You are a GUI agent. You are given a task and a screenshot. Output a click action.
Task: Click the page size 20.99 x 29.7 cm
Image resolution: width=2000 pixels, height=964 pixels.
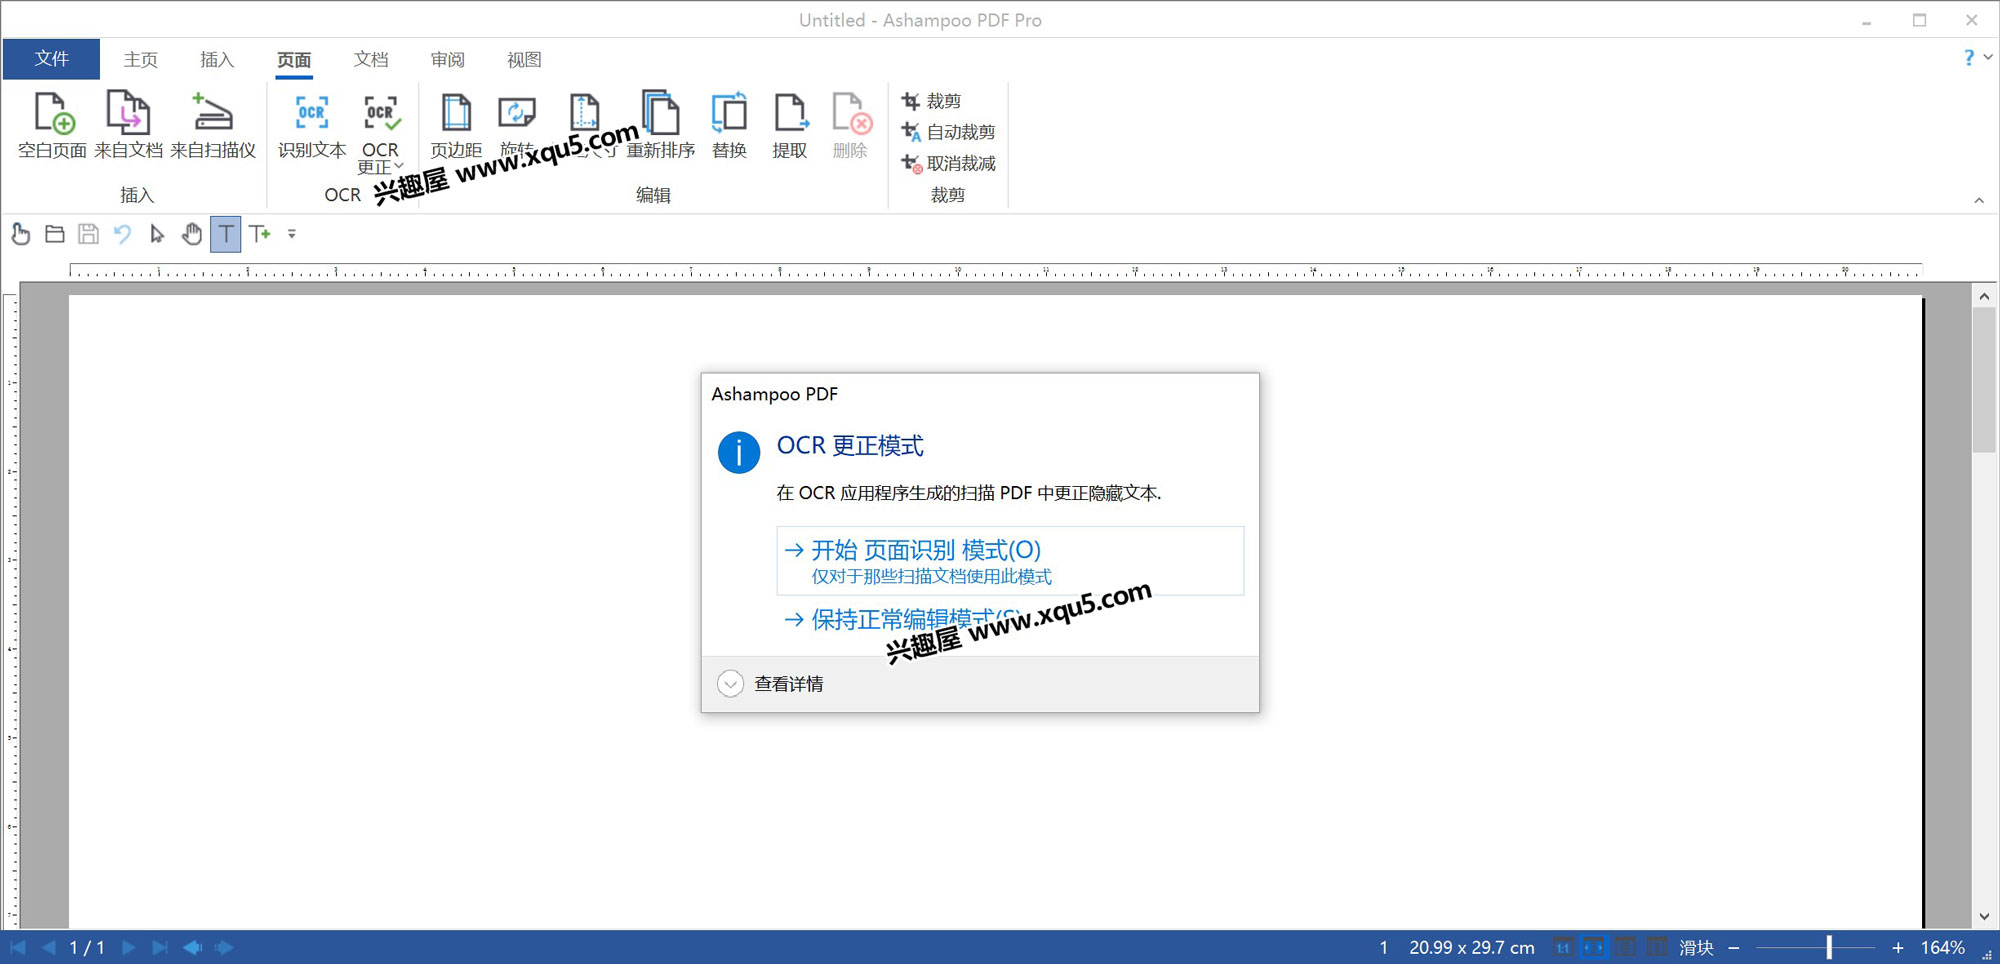coord(1472,947)
